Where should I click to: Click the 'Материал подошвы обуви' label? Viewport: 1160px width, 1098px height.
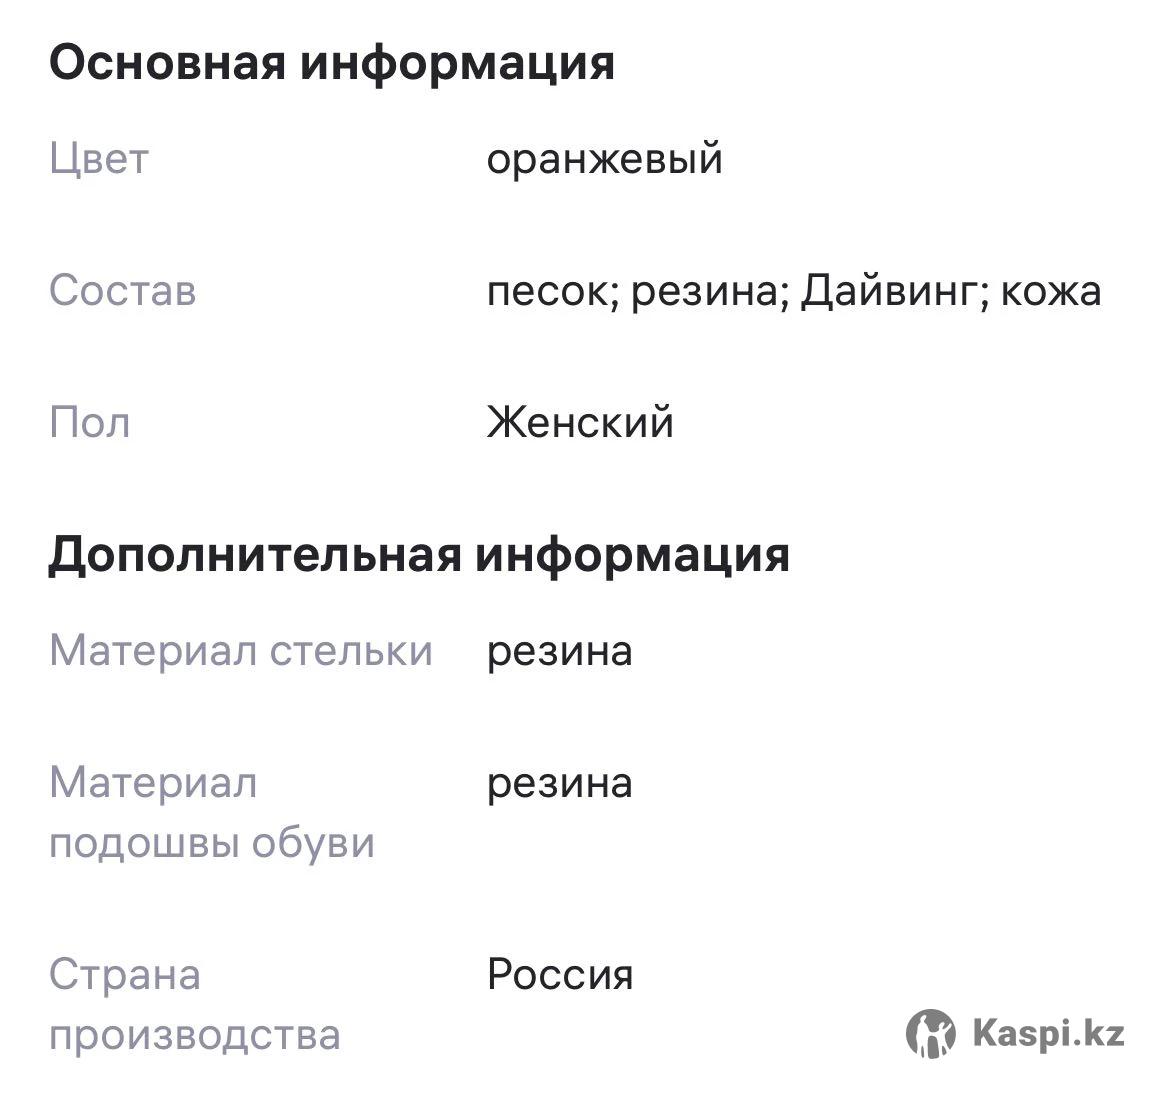[x=212, y=813]
